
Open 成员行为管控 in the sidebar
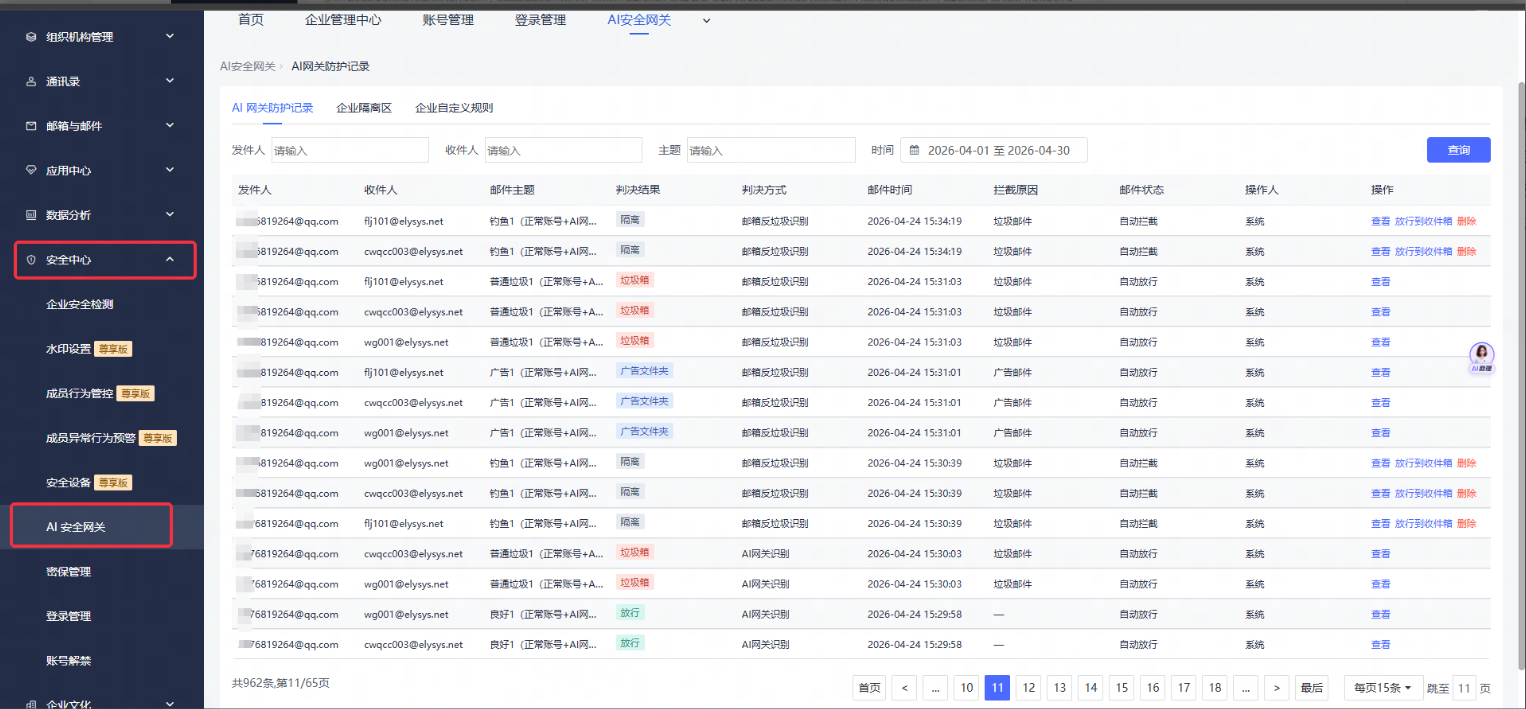(80, 393)
